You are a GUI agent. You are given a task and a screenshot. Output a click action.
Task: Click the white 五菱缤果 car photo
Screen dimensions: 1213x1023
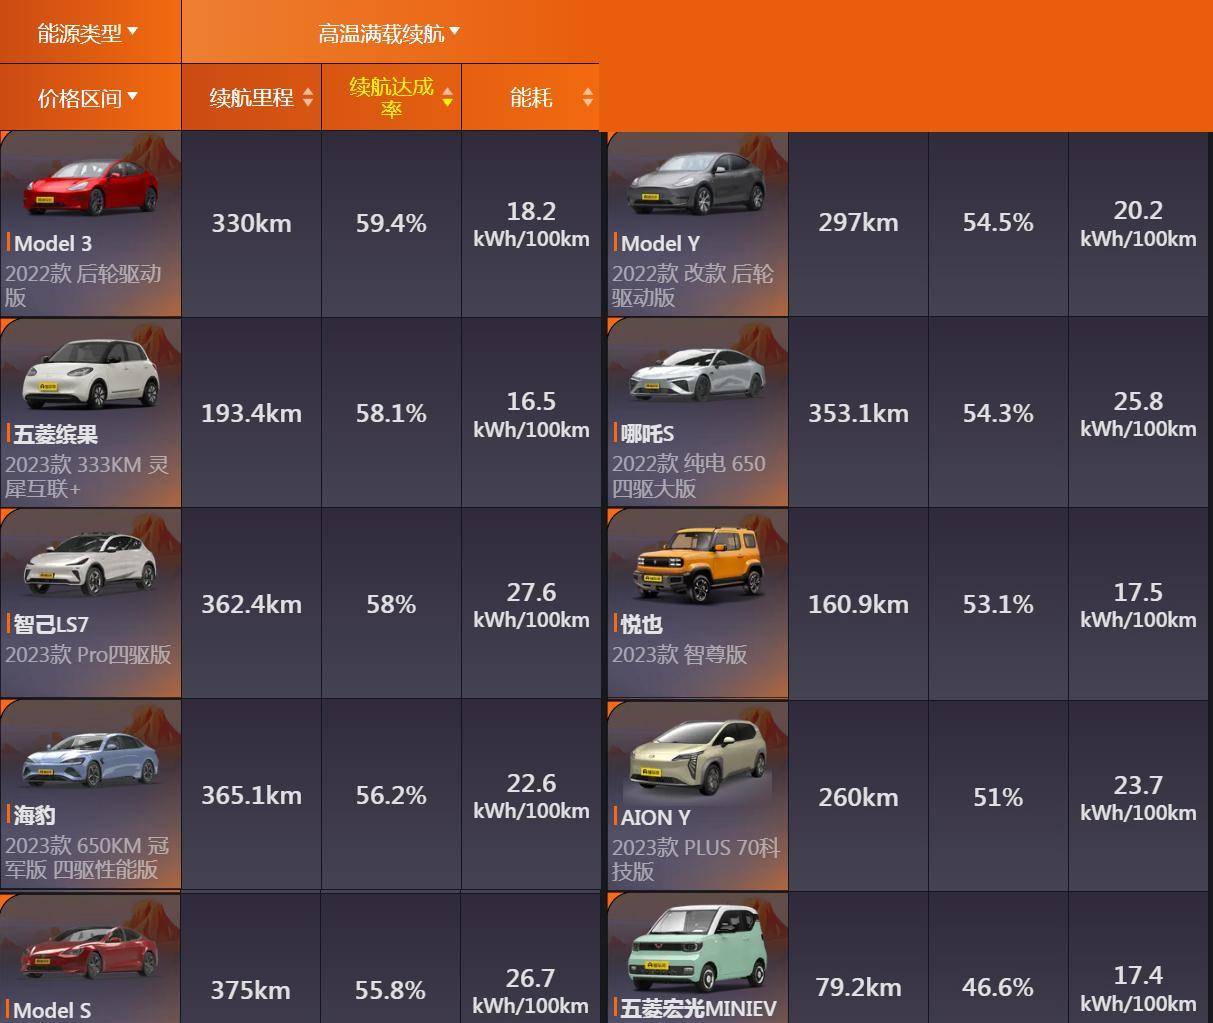pyautogui.click(x=91, y=374)
